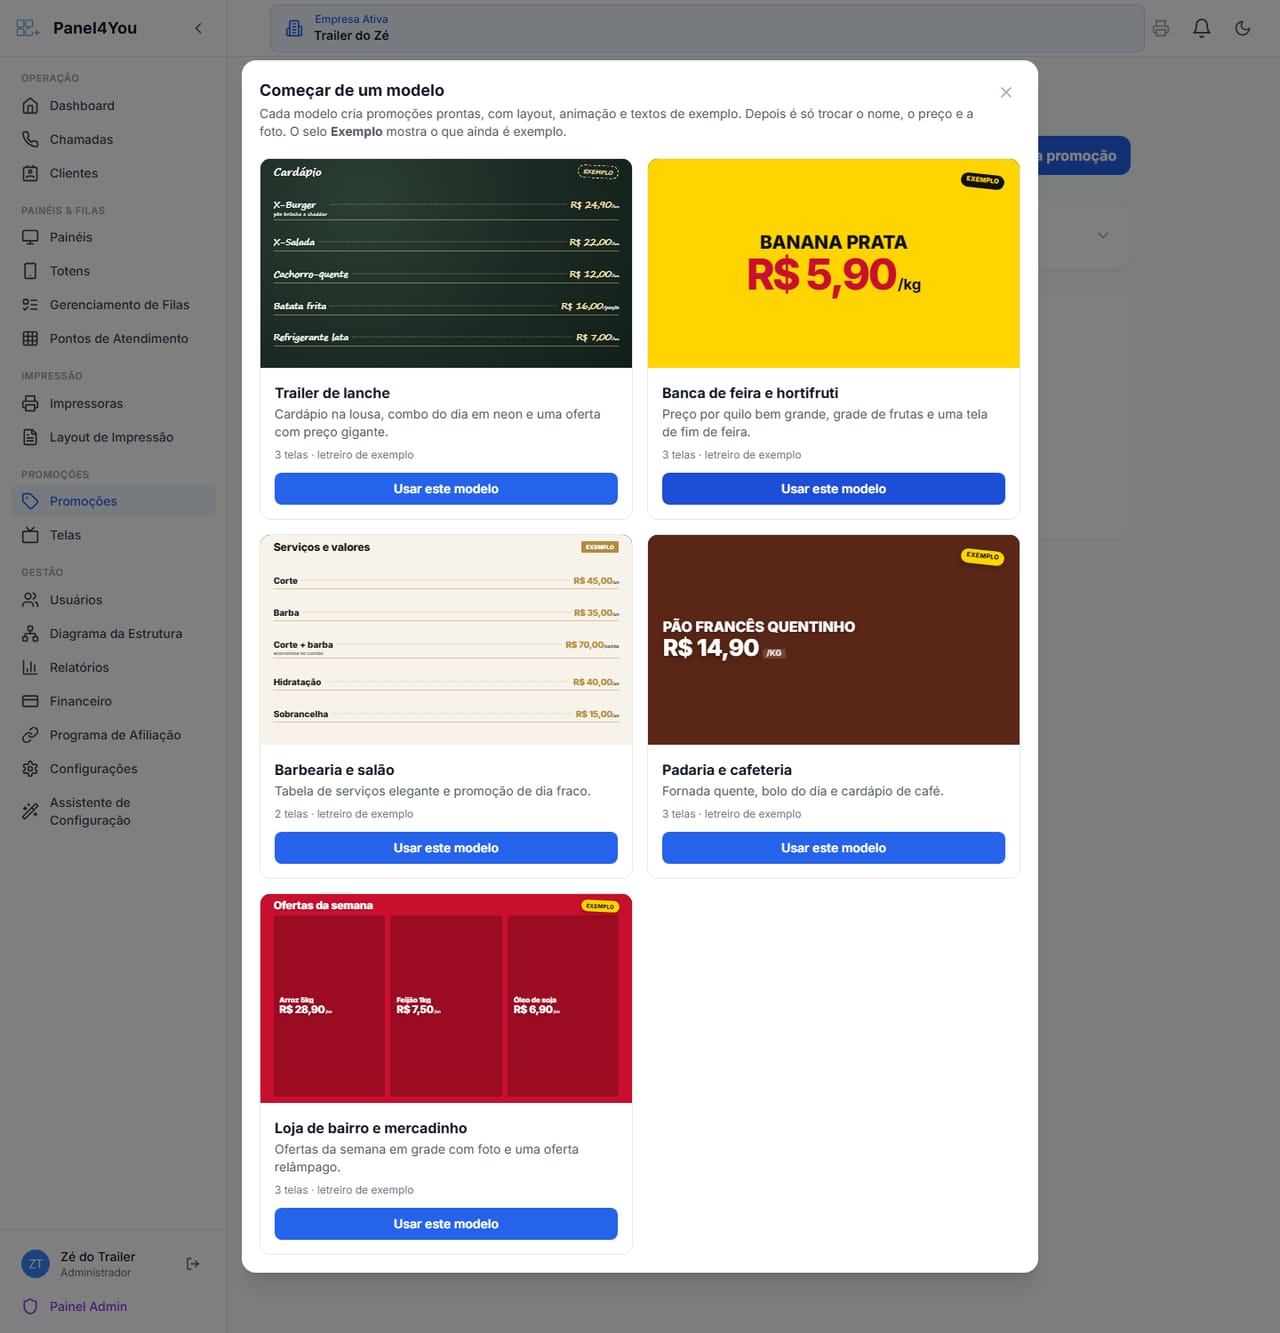Close the Começar de um modelo dialog
The width and height of the screenshot is (1280, 1333).
pyautogui.click(x=1006, y=92)
